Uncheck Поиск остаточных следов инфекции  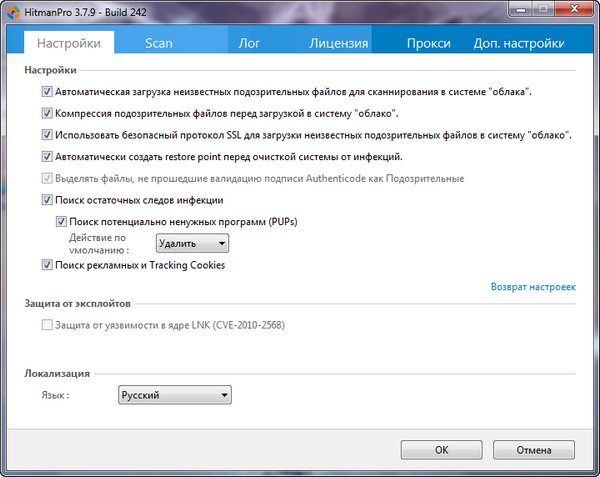[x=47, y=201]
